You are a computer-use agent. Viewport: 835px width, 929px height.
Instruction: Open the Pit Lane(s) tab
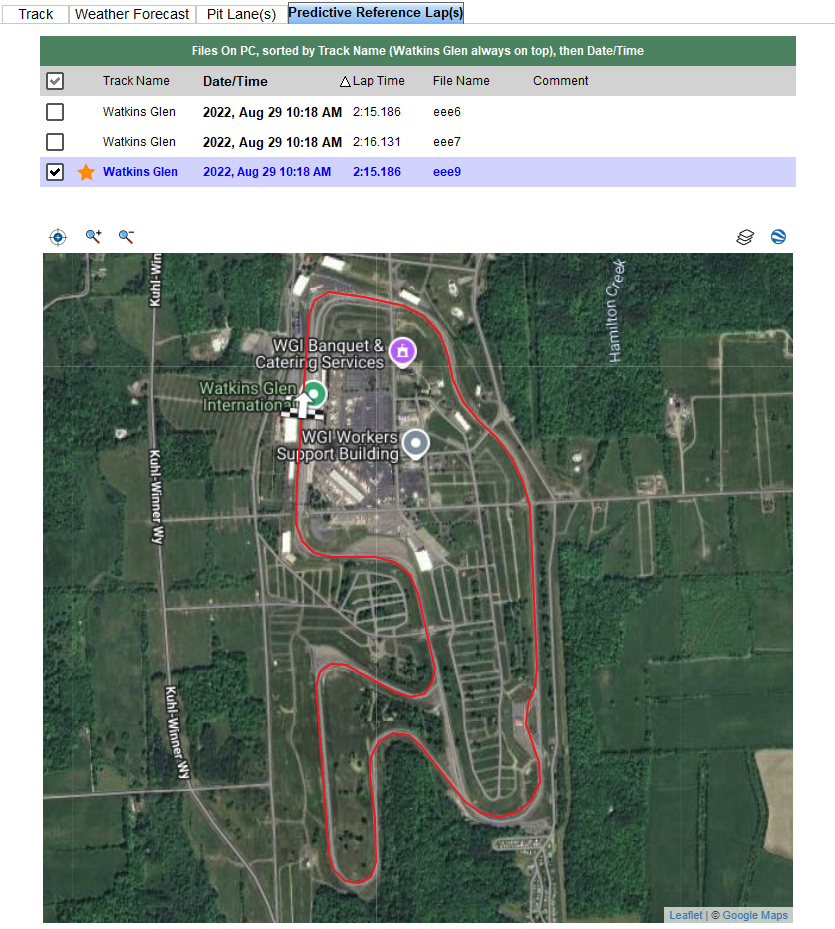click(x=241, y=14)
